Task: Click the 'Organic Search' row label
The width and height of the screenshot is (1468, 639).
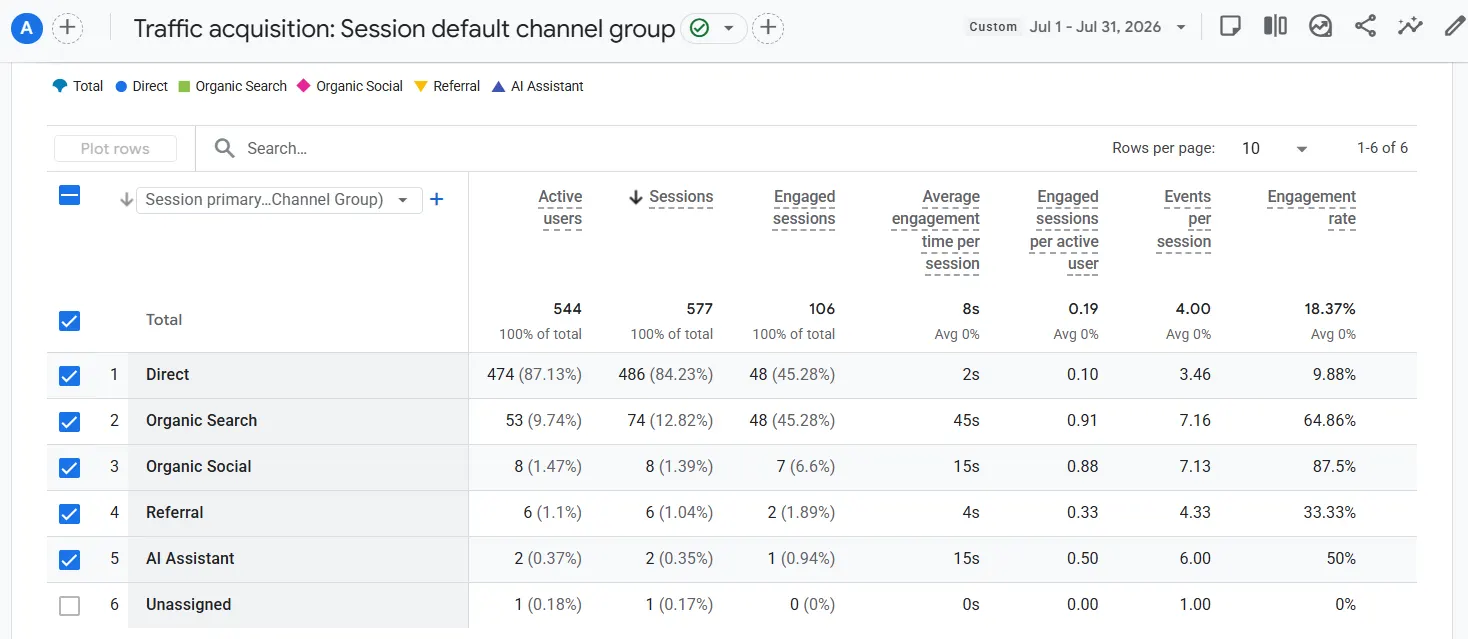Action: (201, 420)
